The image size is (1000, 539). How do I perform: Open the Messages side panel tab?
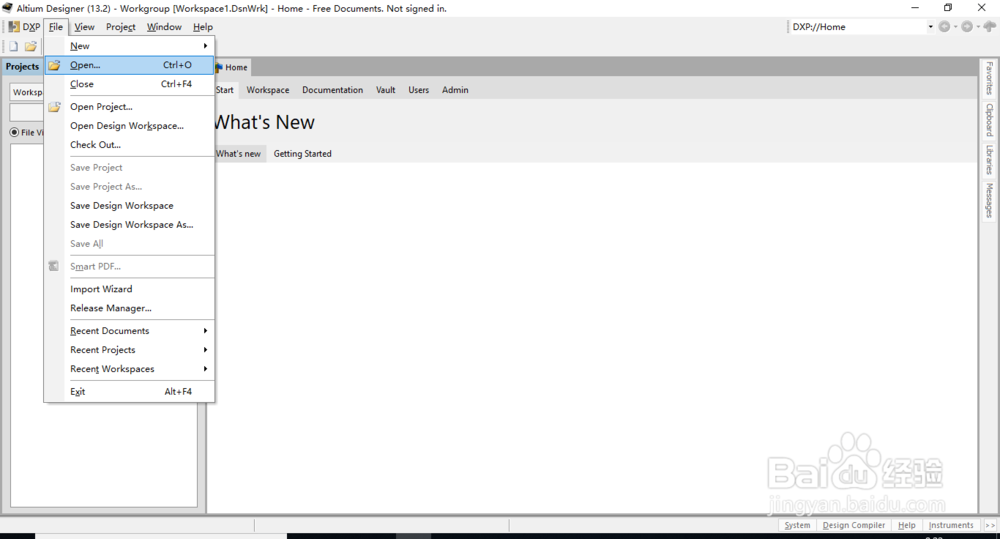click(989, 200)
